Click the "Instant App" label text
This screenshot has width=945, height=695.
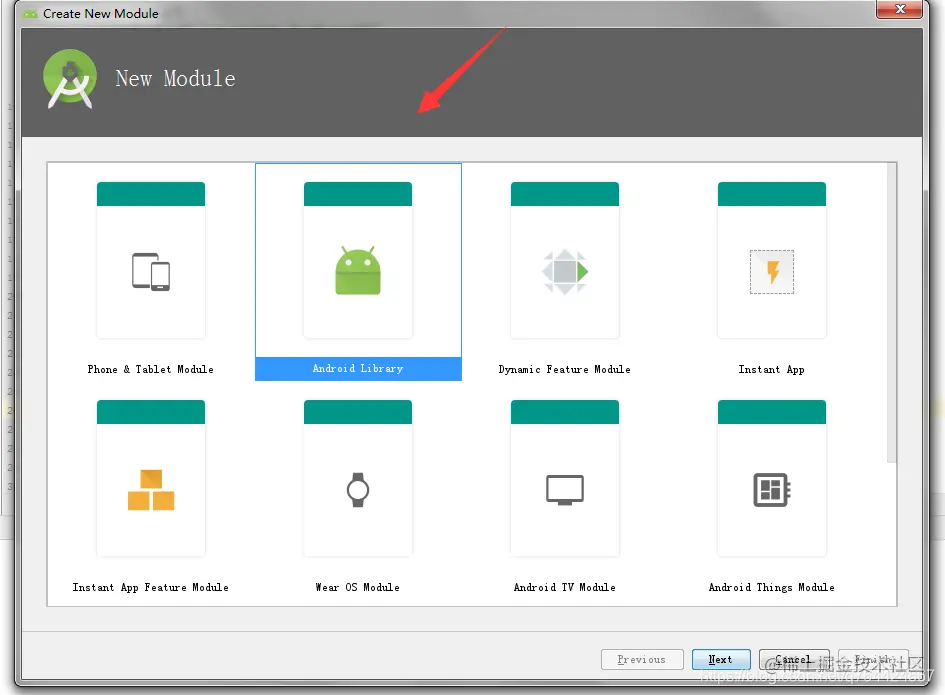click(x=771, y=369)
